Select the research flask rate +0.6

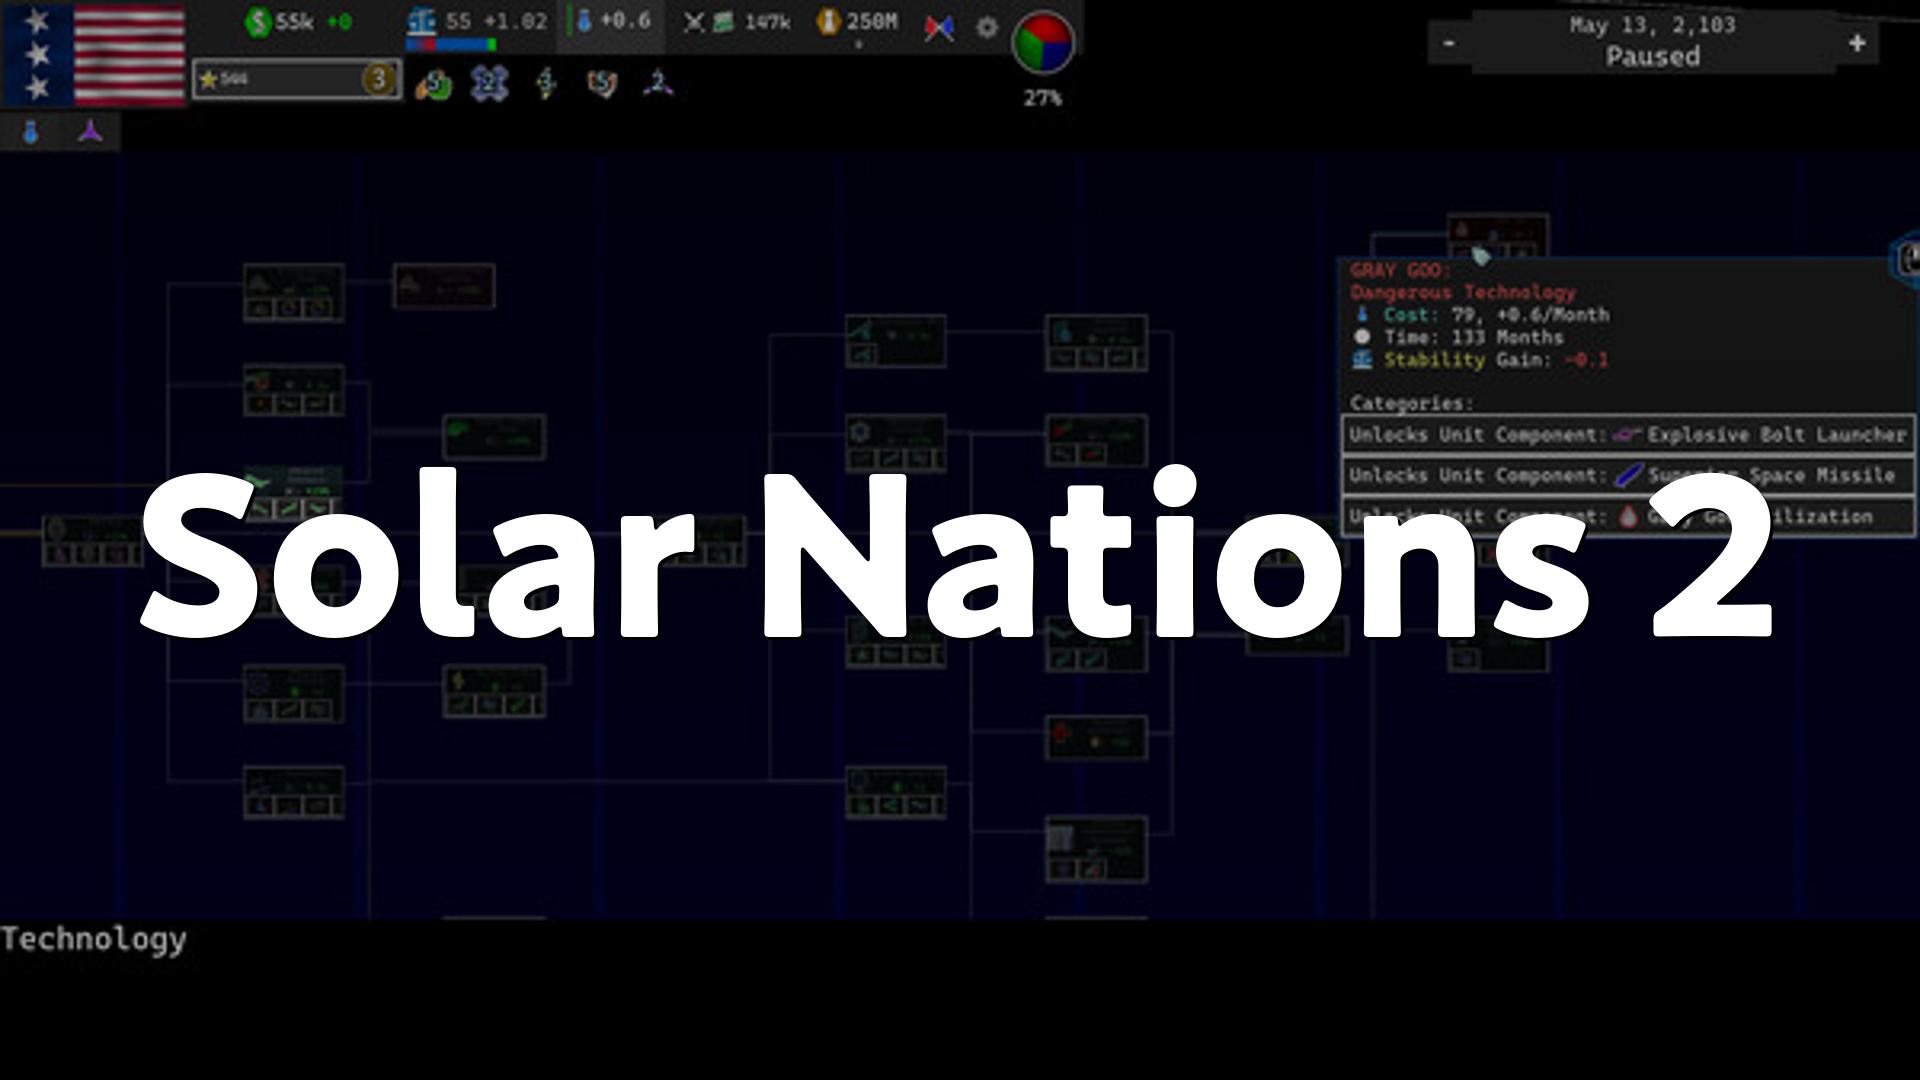612,21
